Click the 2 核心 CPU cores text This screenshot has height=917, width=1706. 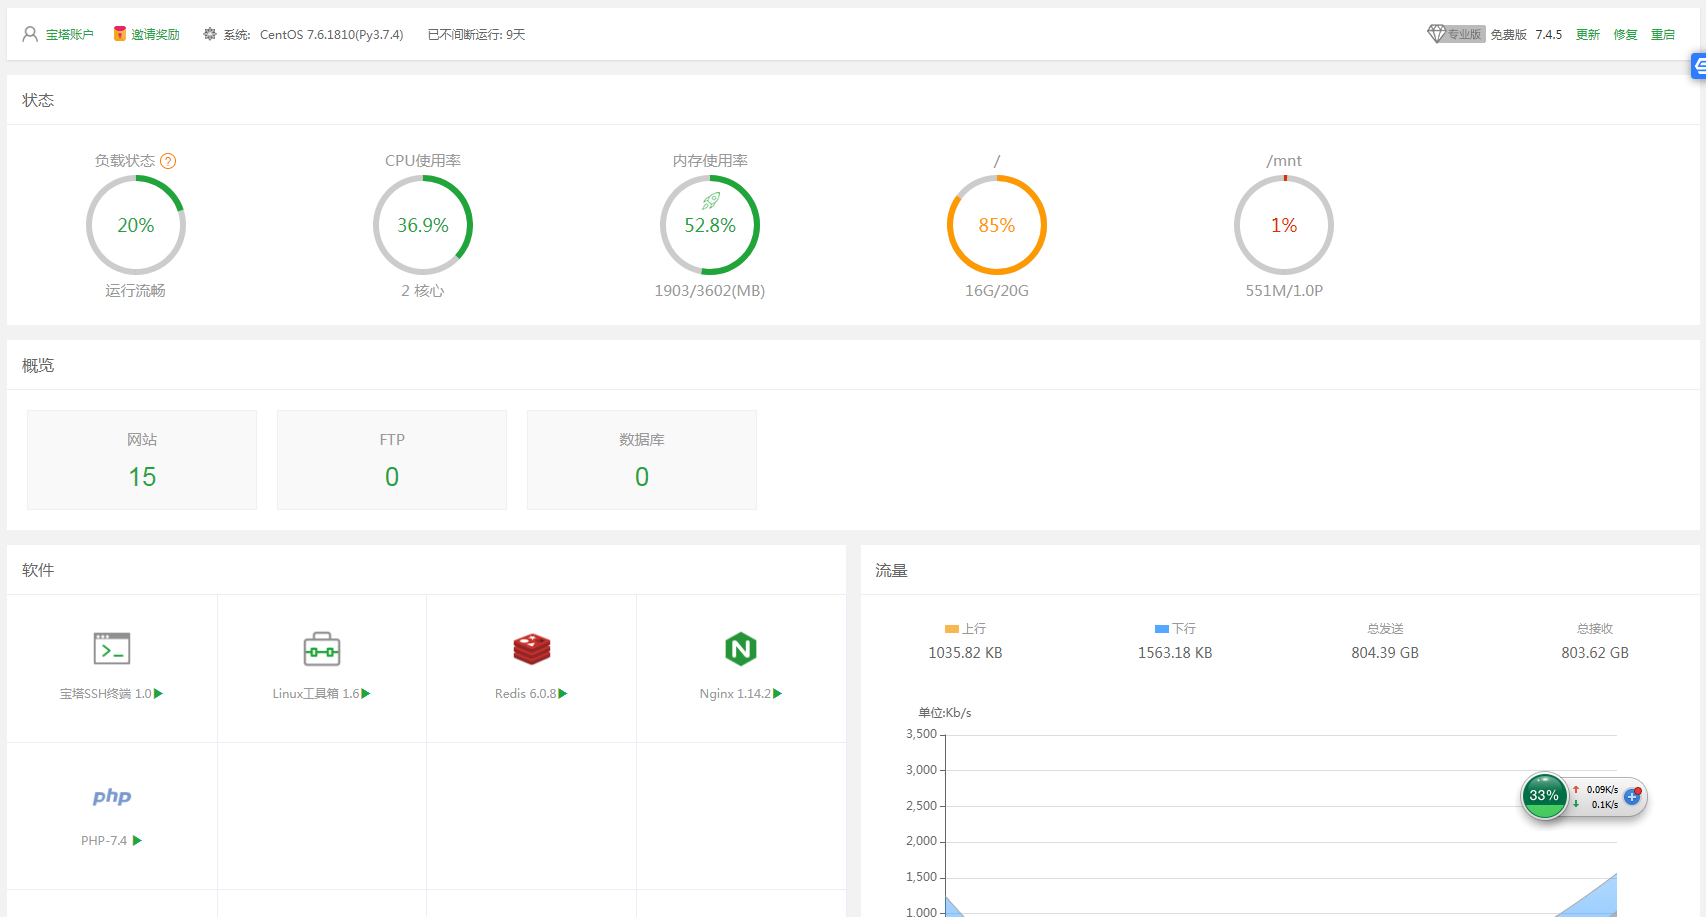pos(423,291)
